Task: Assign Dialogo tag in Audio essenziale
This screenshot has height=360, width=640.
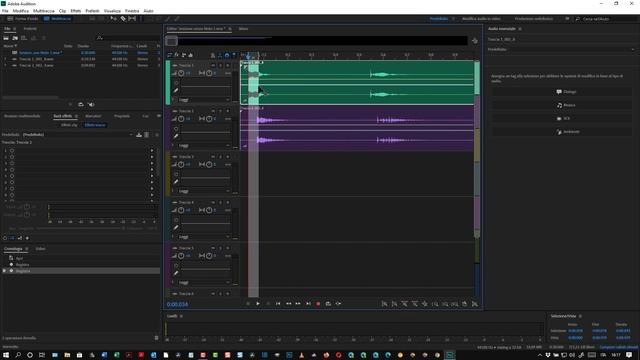Action: 562,92
